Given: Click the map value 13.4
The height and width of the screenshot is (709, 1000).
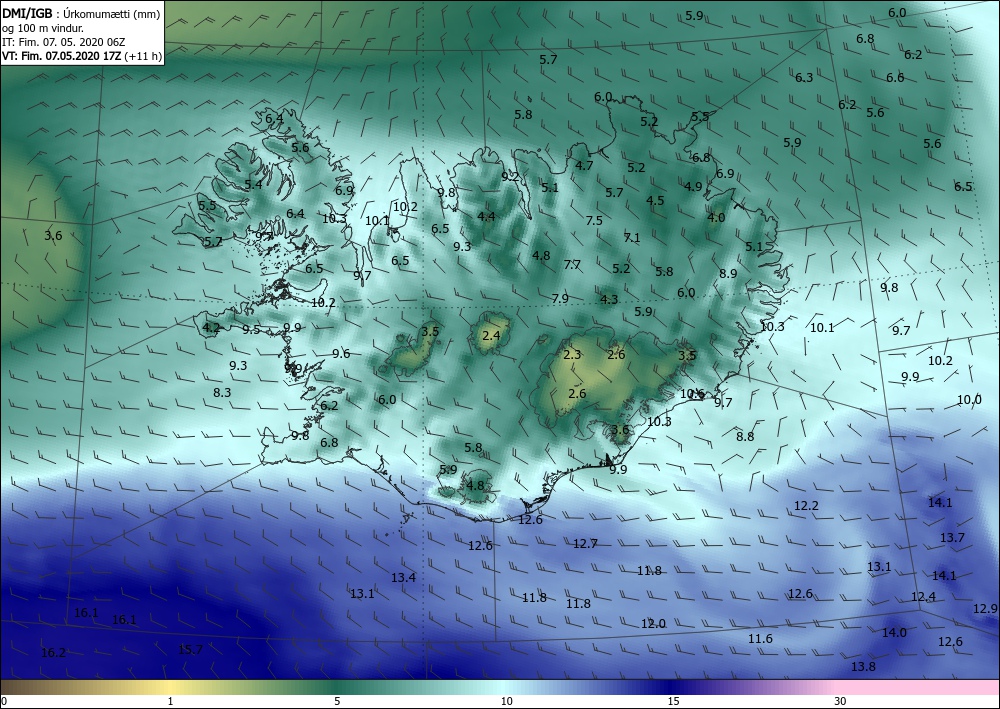Looking at the screenshot, I should click(x=403, y=578).
